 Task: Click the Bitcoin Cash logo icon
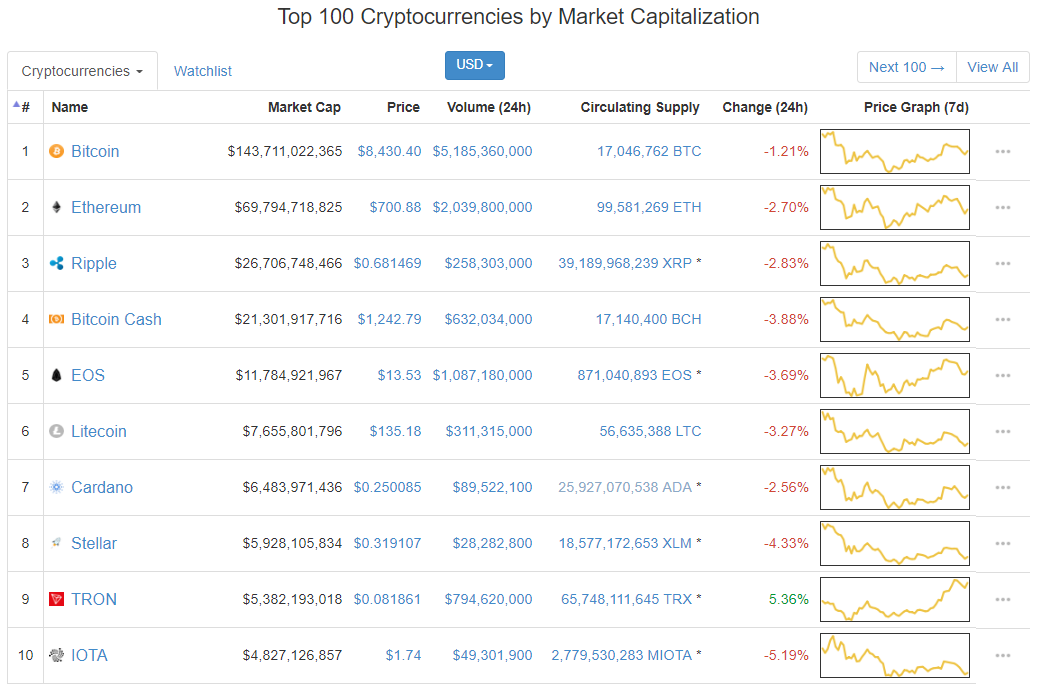click(56, 319)
